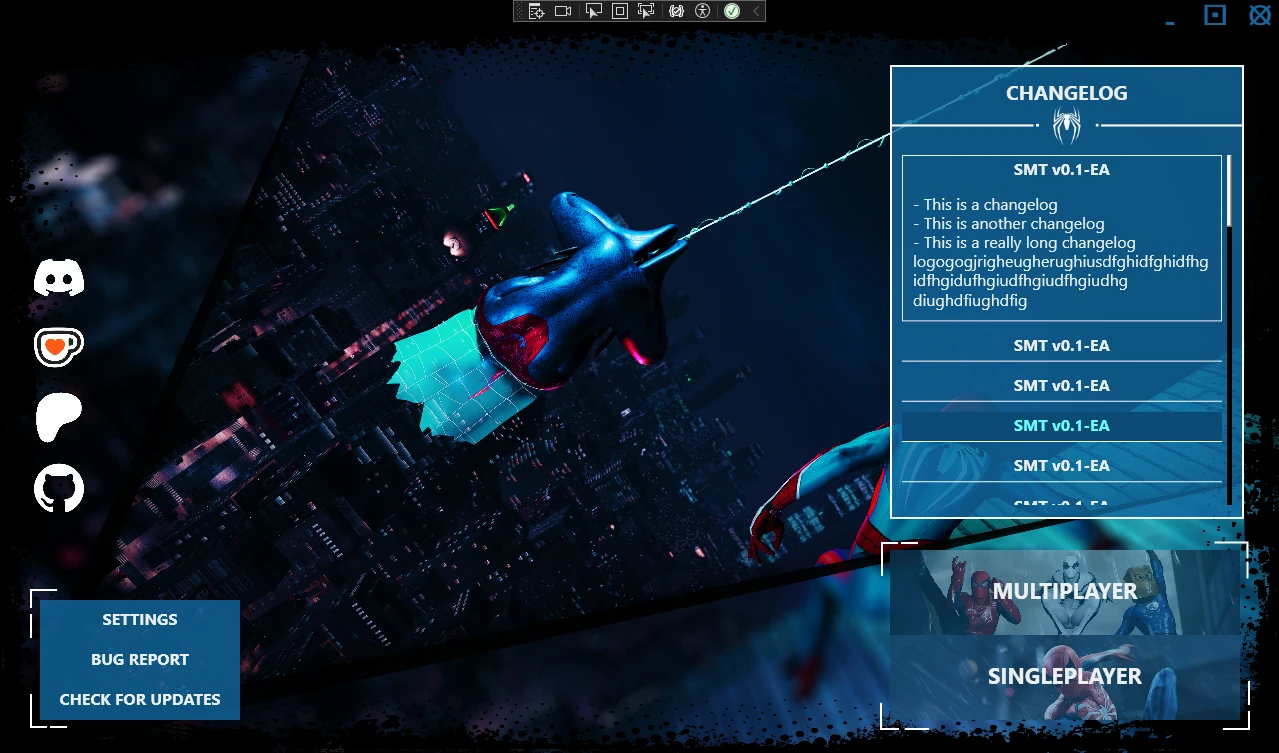The image size is (1279, 753).
Task: Select Bug Report from the menu
Action: pos(140,660)
